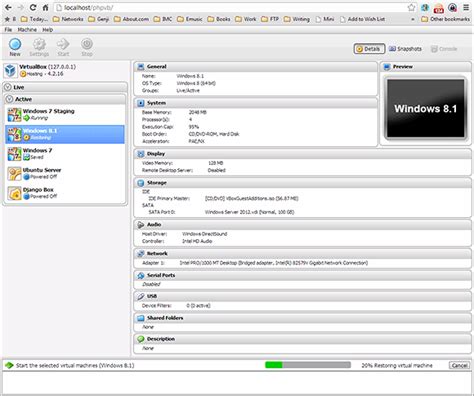Select the Django Box machine row

pyautogui.click(x=65, y=193)
